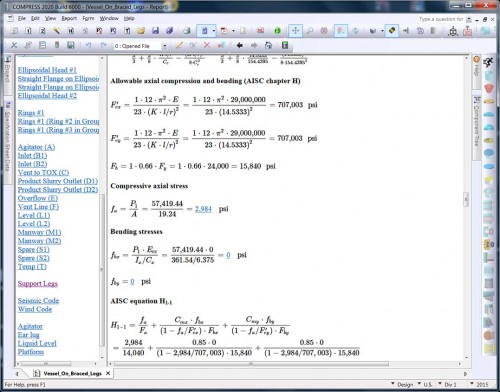The width and height of the screenshot is (500, 392).
Task: Open the Agitator (A) nozzle link
Action: (x=36, y=147)
